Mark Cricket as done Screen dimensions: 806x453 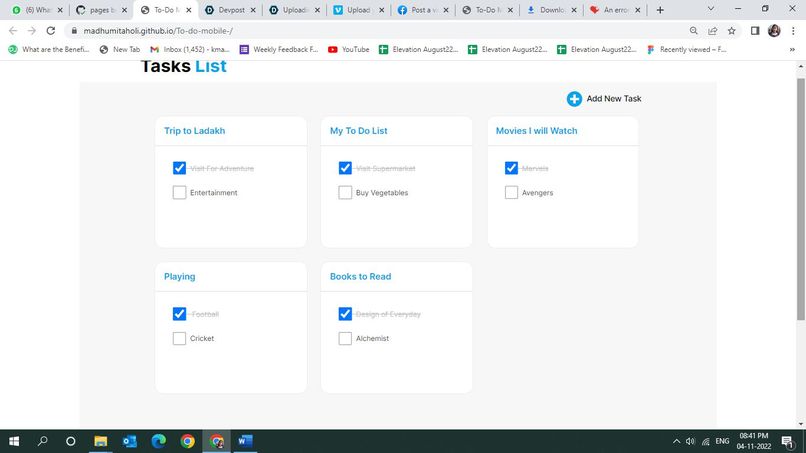(x=179, y=338)
